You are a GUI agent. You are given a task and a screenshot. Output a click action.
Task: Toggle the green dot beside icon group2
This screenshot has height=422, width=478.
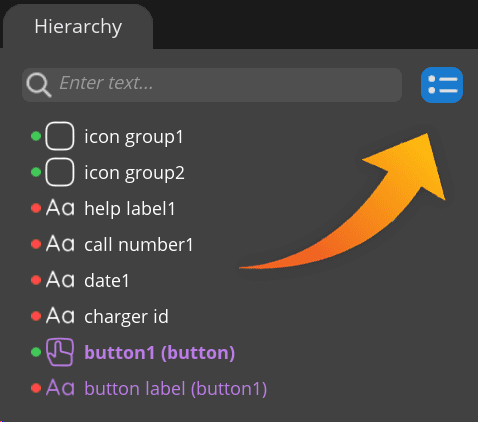[x=36, y=172]
